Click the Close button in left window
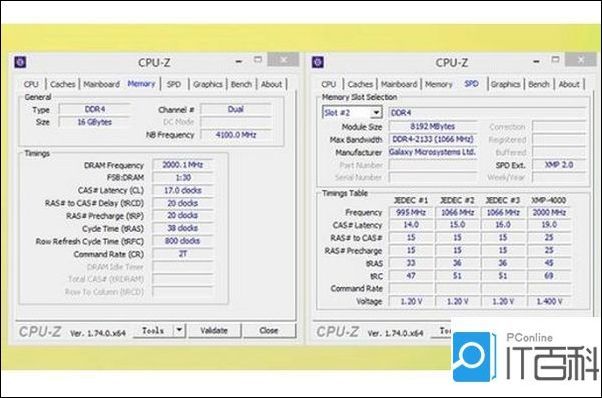 click(x=269, y=330)
